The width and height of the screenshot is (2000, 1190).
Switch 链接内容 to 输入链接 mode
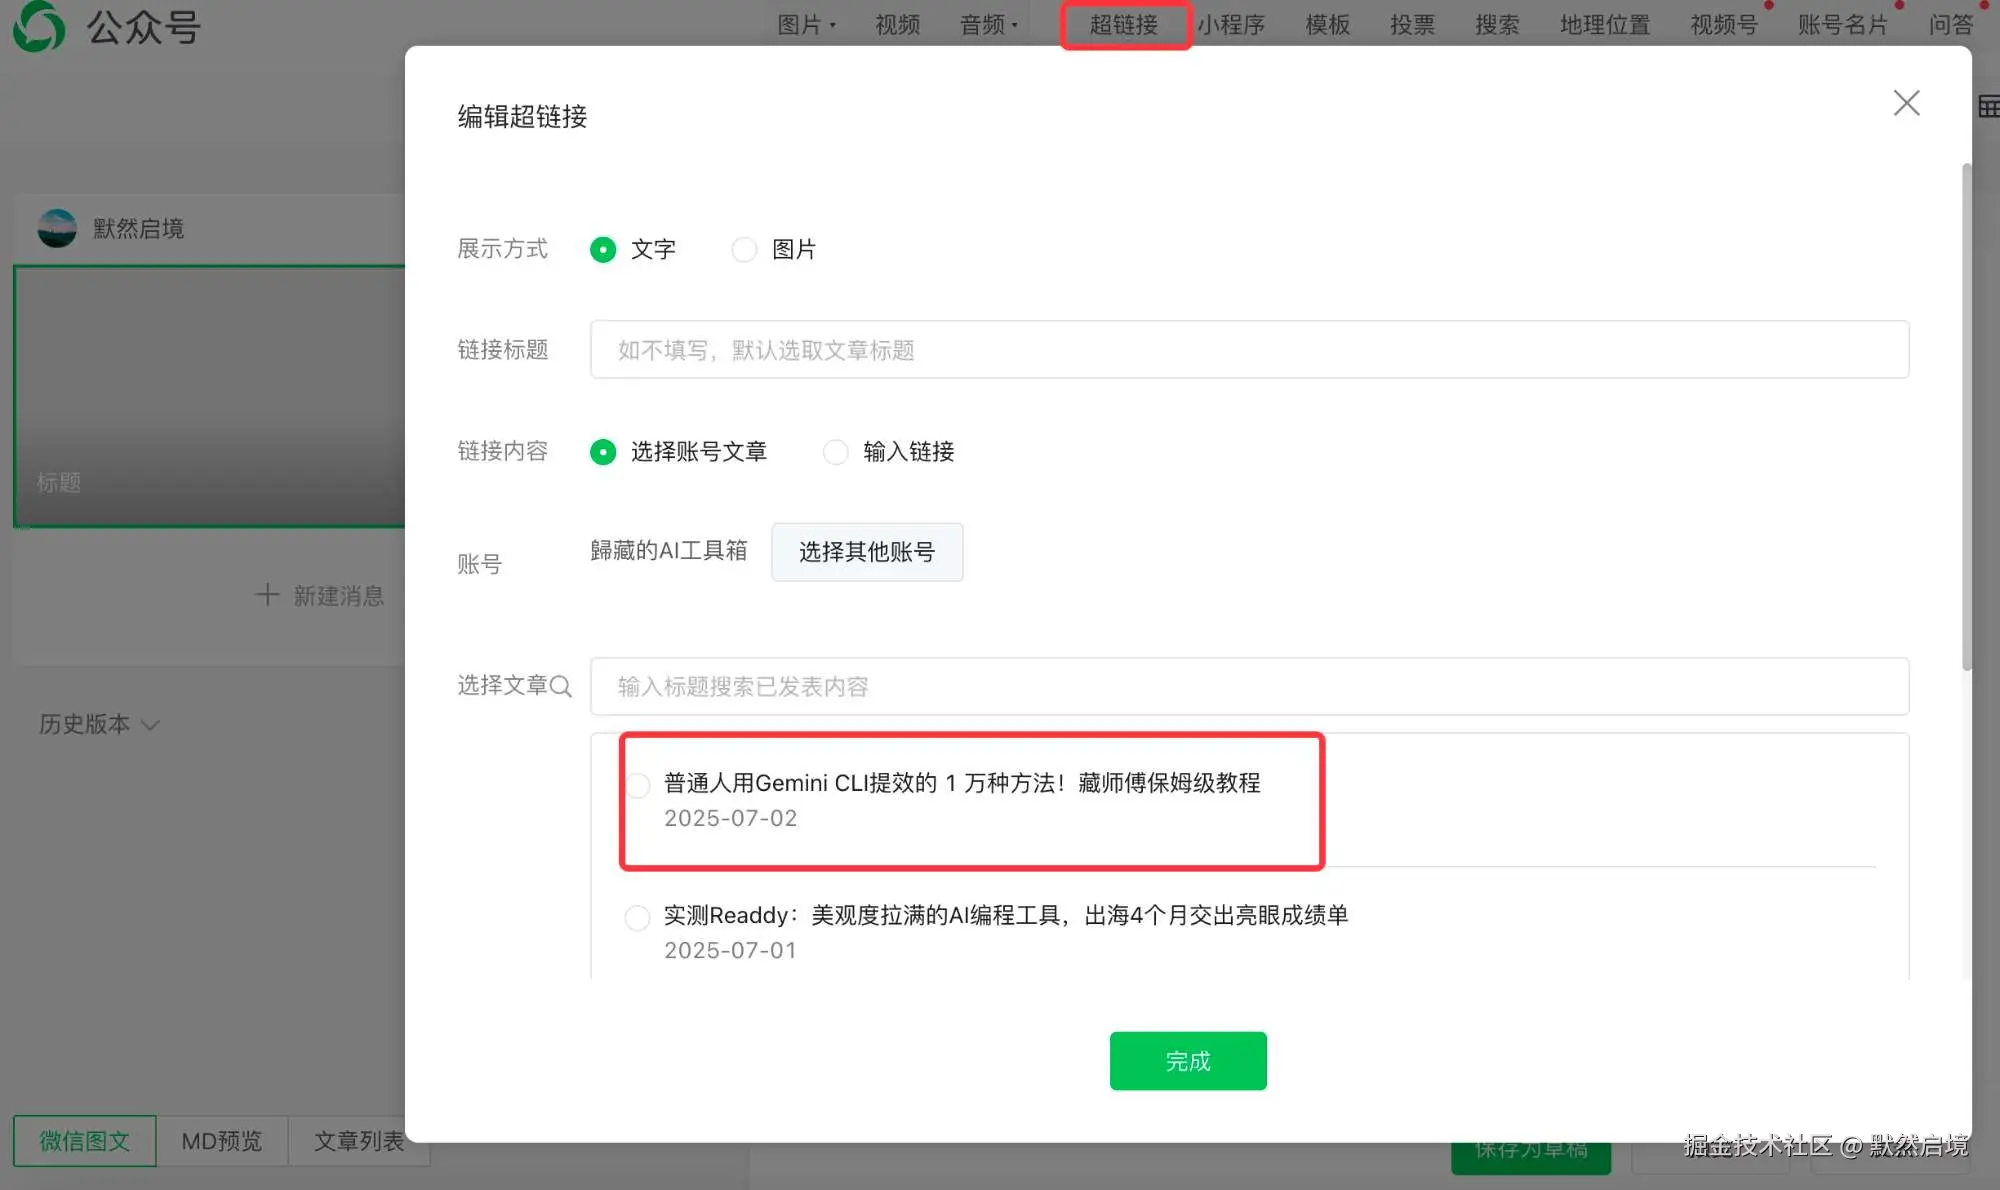pyautogui.click(x=836, y=452)
